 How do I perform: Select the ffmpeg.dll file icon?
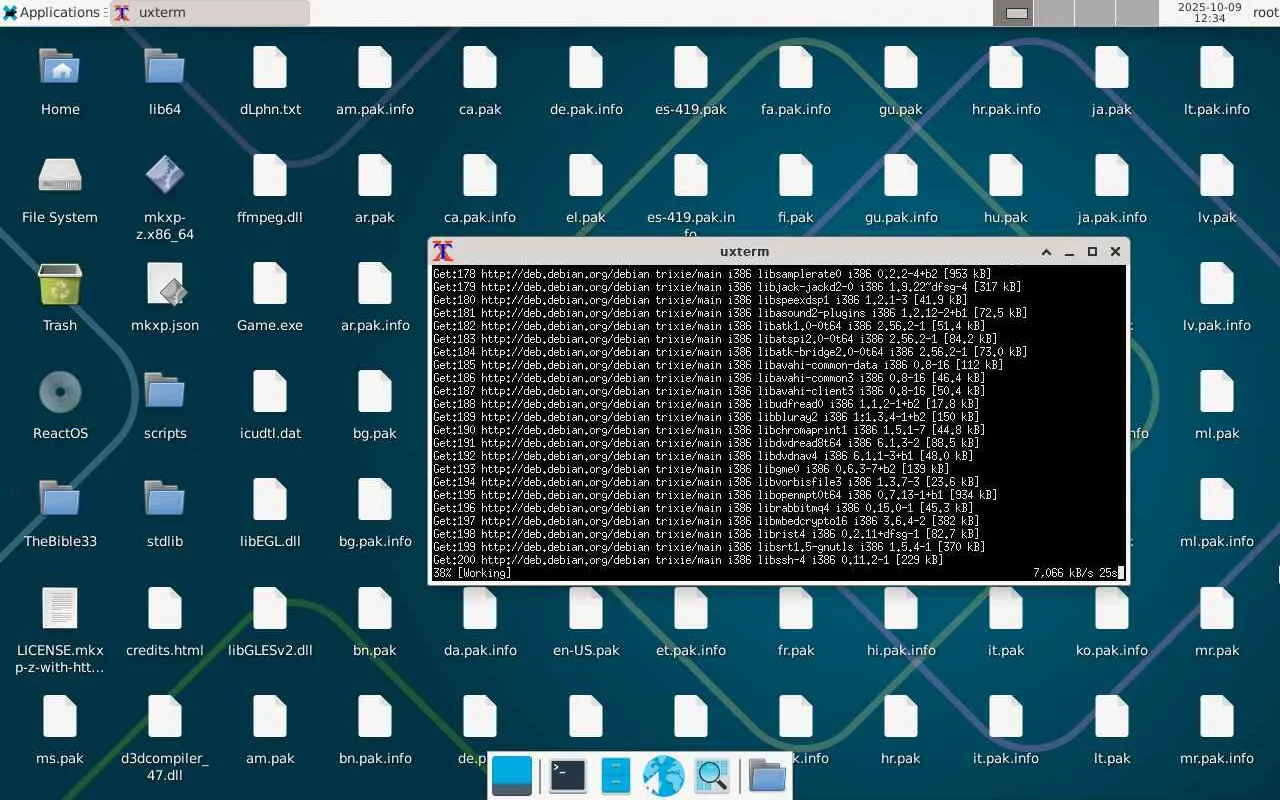click(x=270, y=176)
